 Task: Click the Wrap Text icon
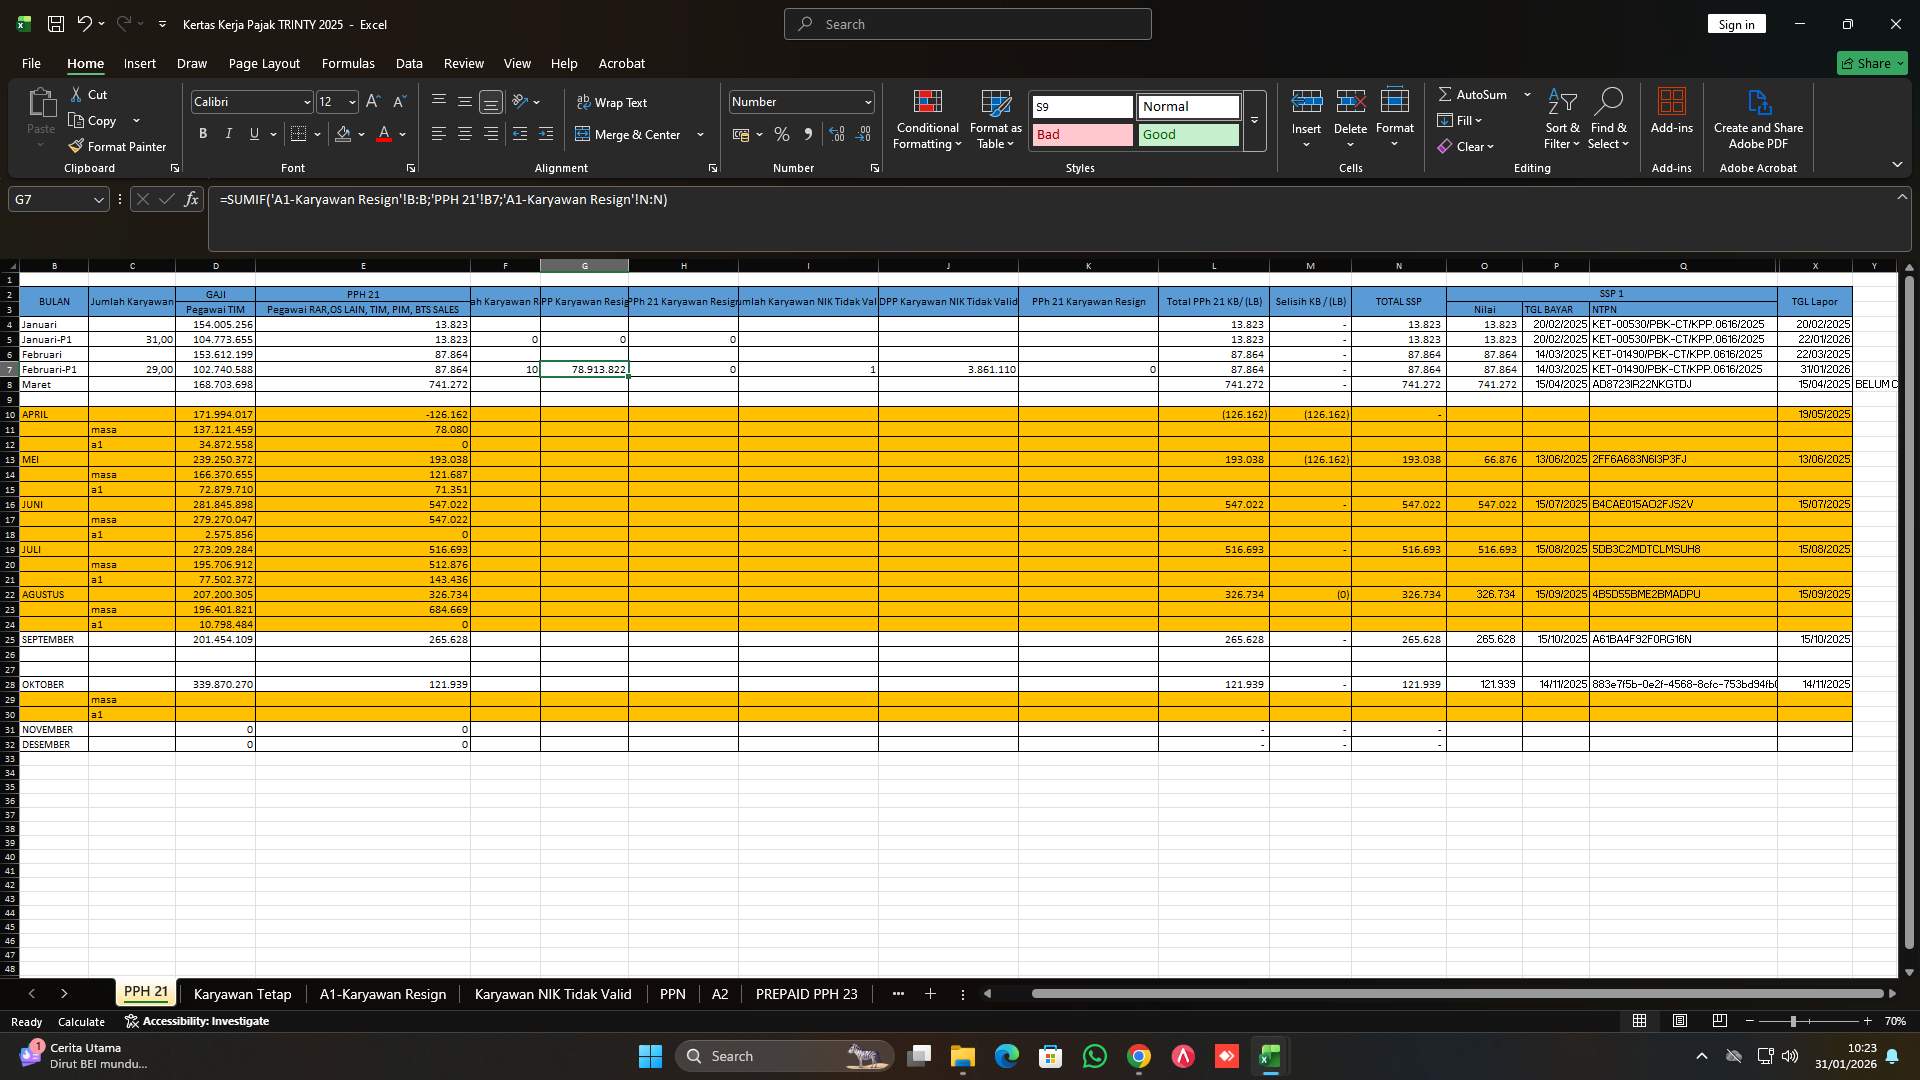583,102
